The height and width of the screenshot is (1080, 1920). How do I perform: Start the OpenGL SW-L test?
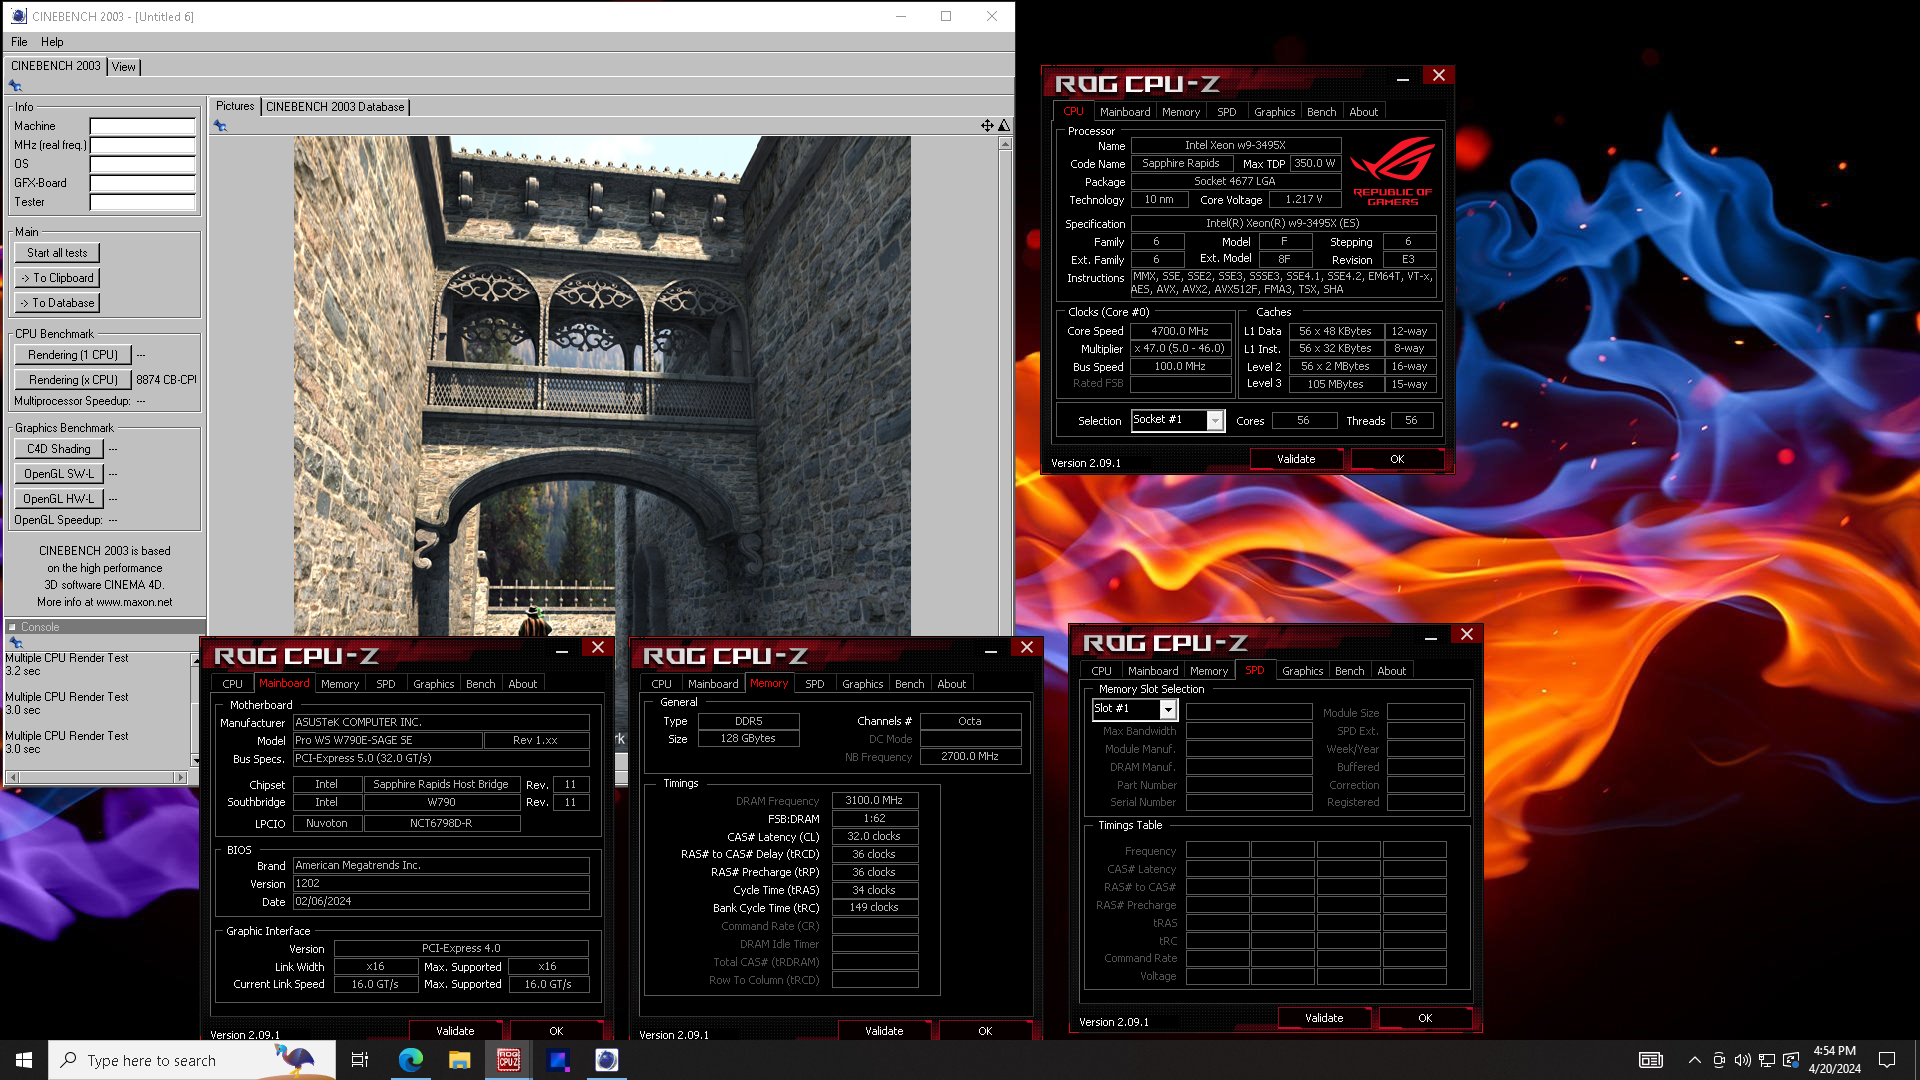click(58, 474)
